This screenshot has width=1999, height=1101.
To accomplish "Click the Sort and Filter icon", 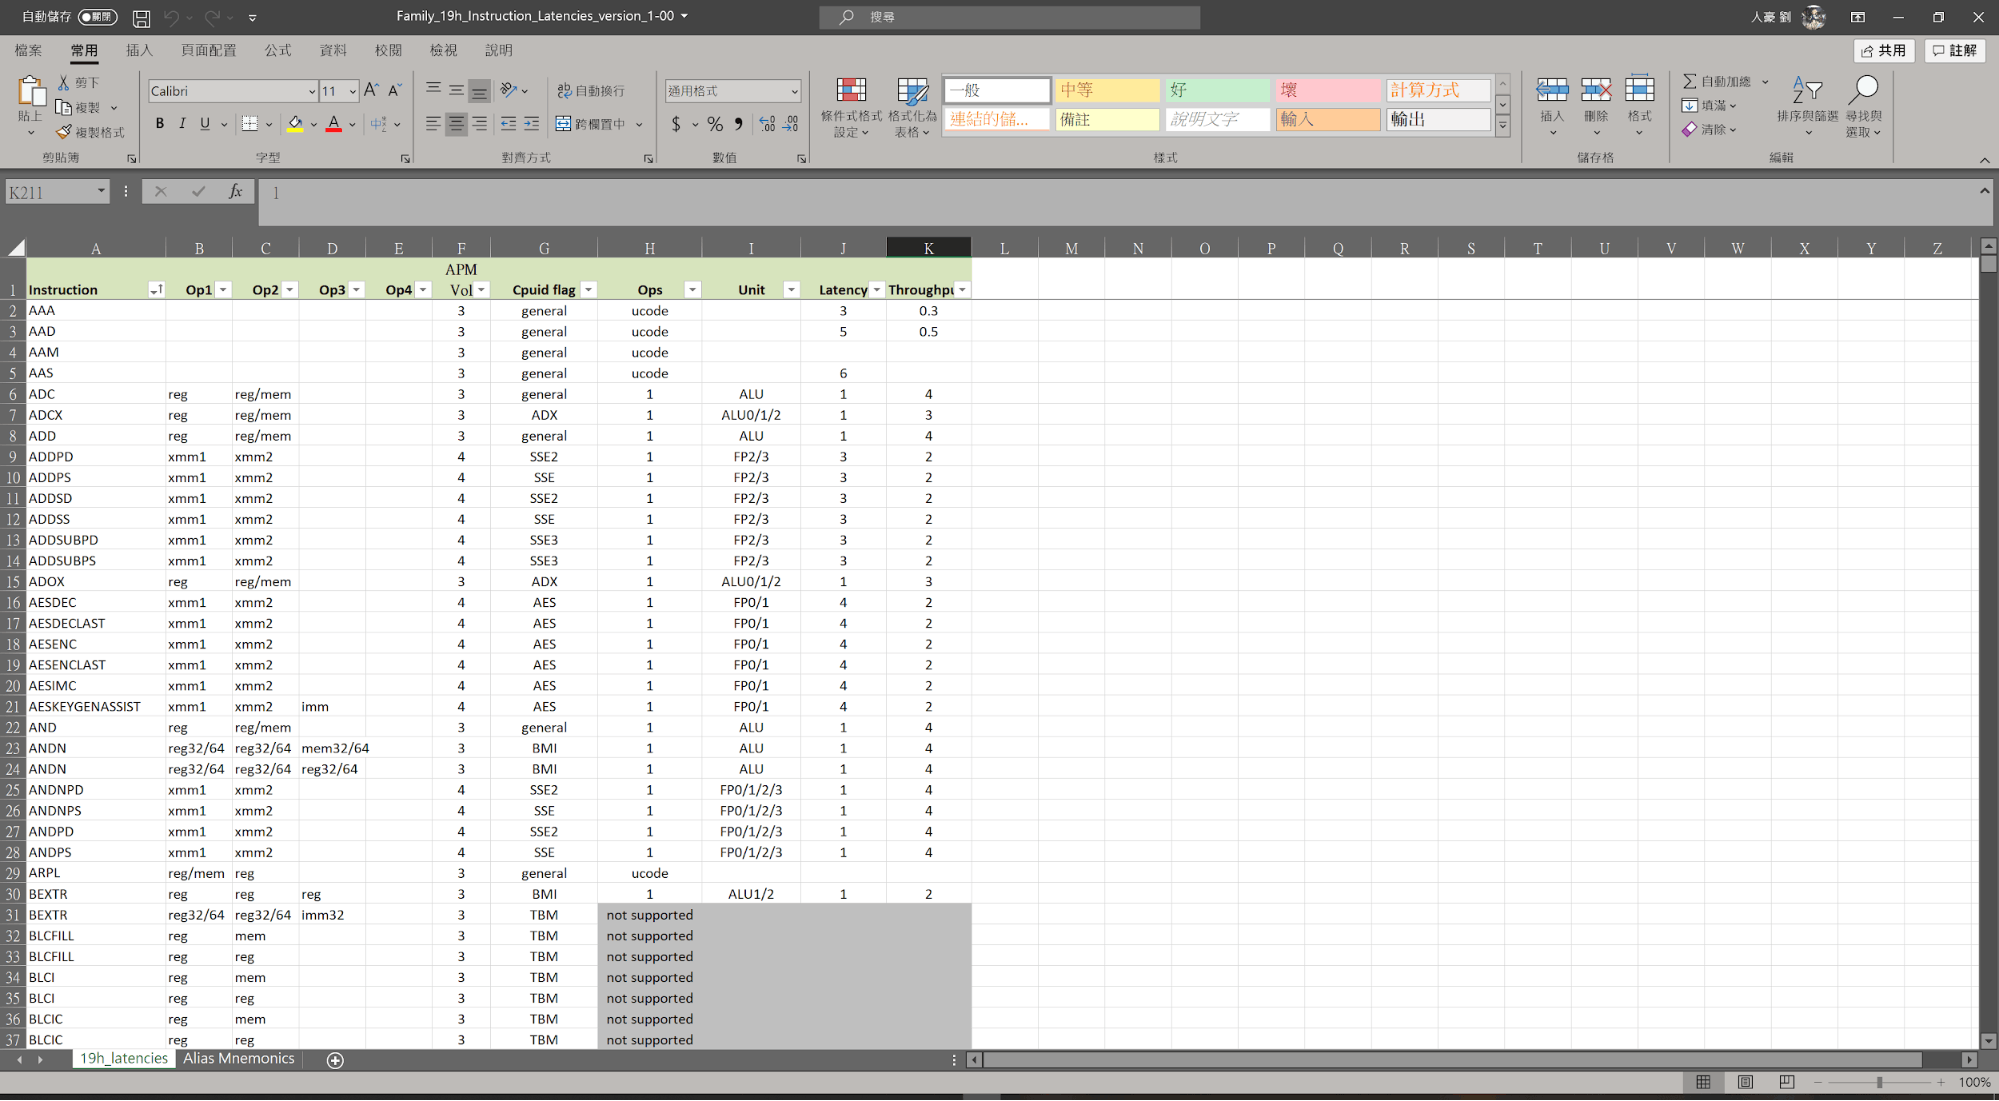I will tap(1806, 92).
